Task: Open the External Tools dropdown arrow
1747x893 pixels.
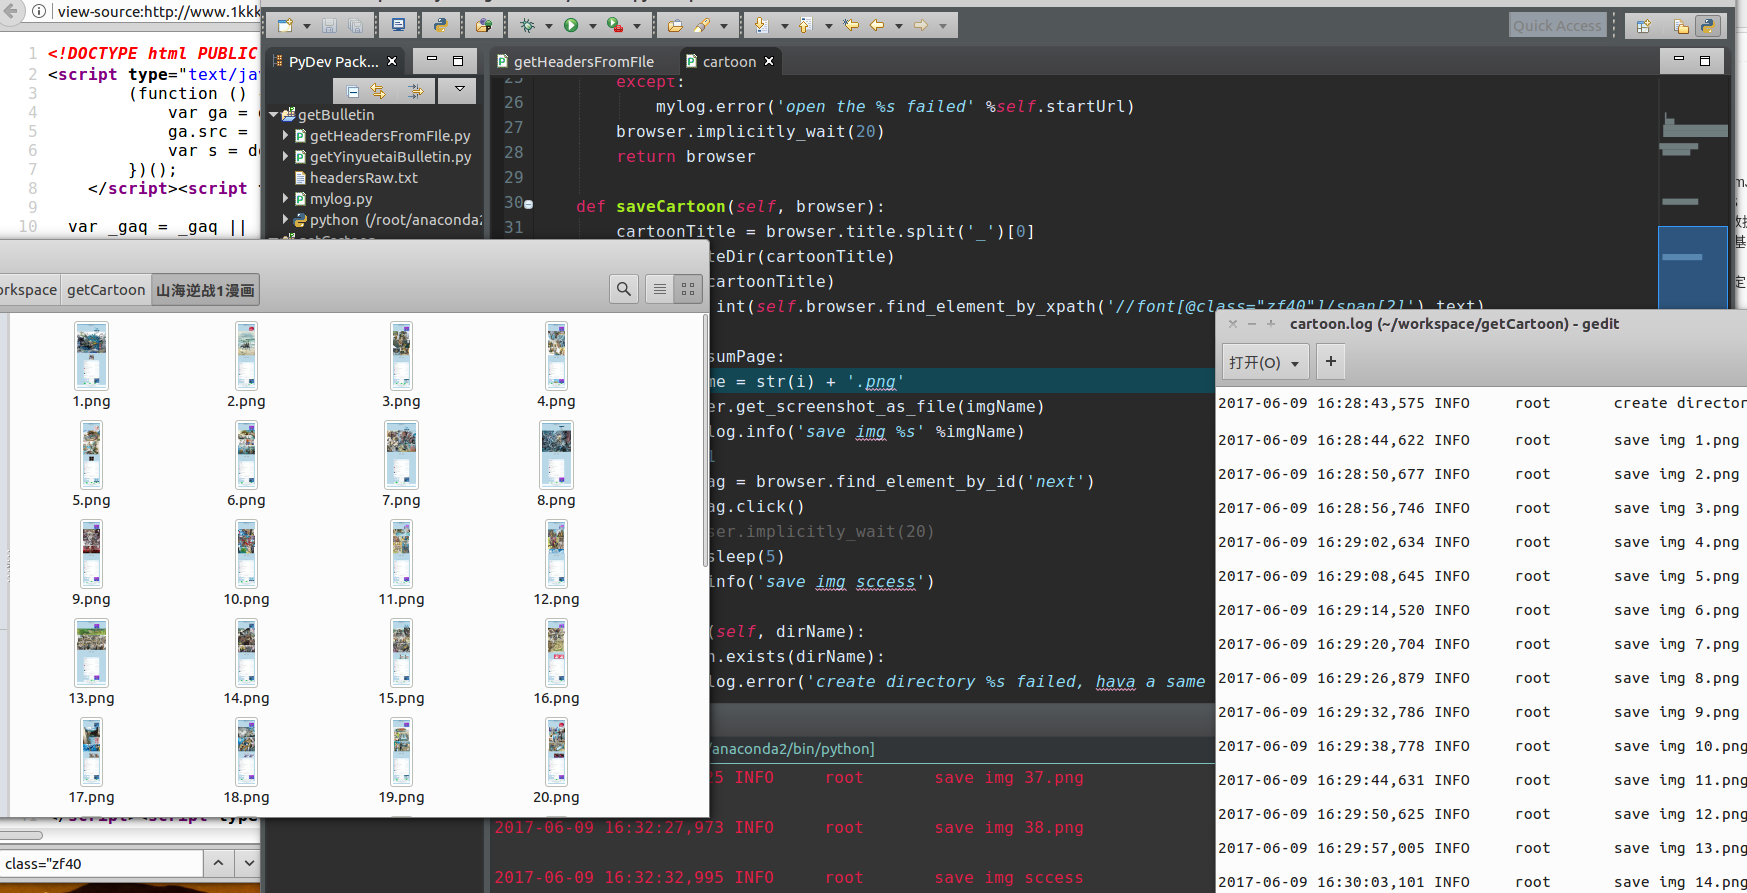Action: coord(637,26)
